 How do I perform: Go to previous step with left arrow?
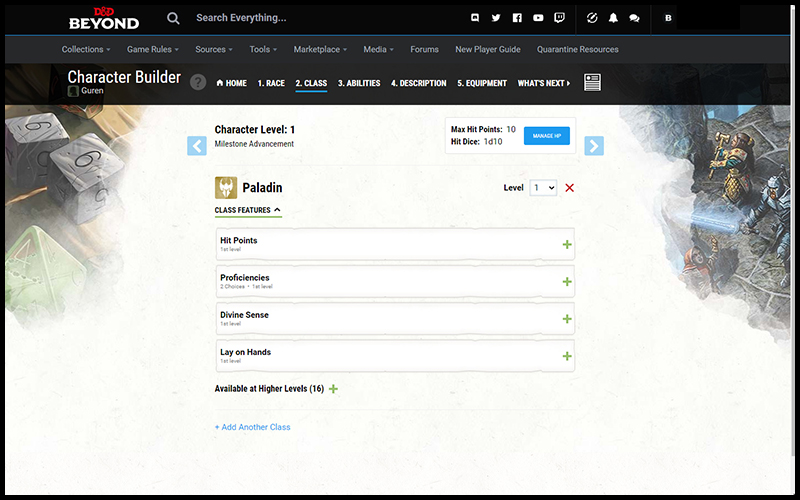click(197, 146)
